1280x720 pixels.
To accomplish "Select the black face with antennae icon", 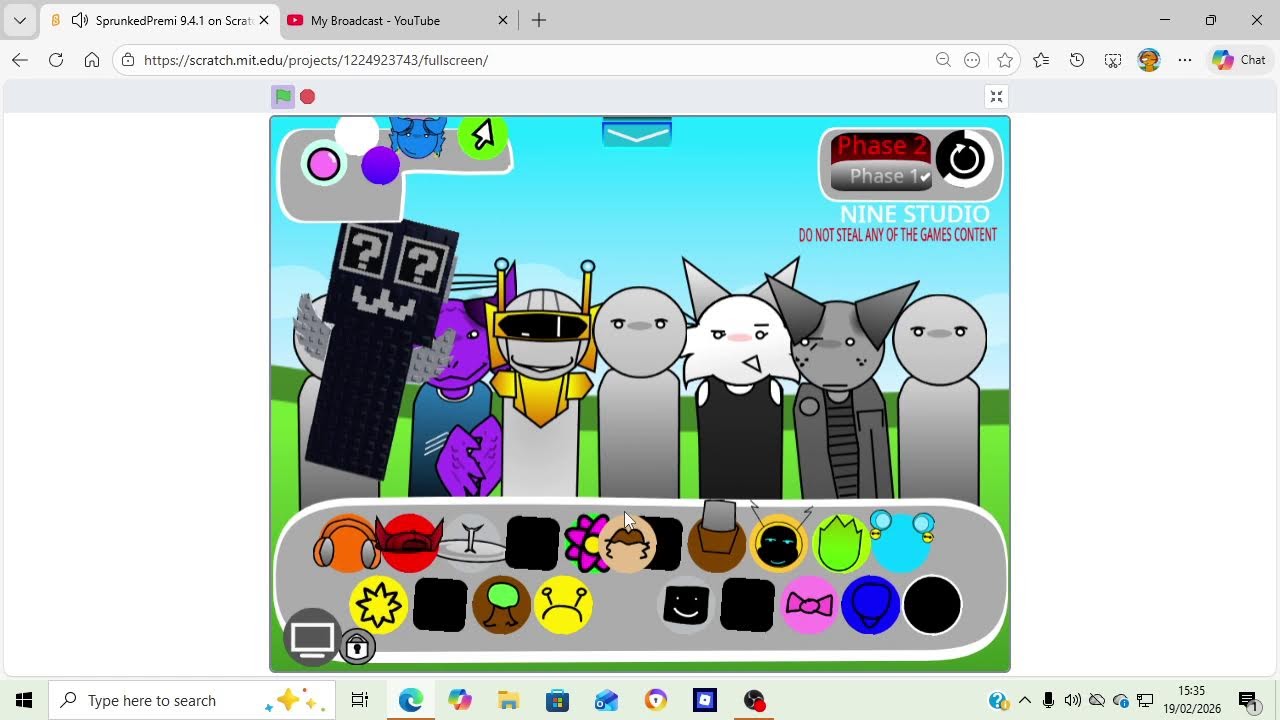I will [779, 543].
